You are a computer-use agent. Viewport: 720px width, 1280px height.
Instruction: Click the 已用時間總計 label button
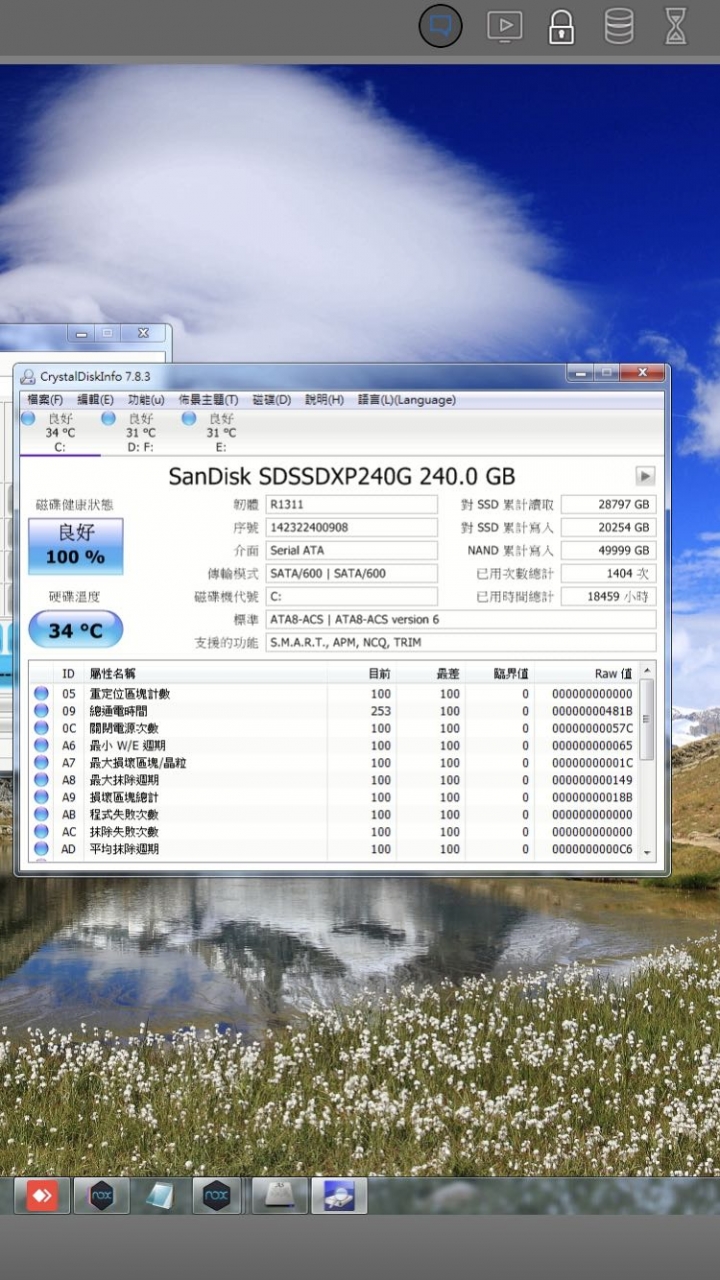[x=515, y=596]
